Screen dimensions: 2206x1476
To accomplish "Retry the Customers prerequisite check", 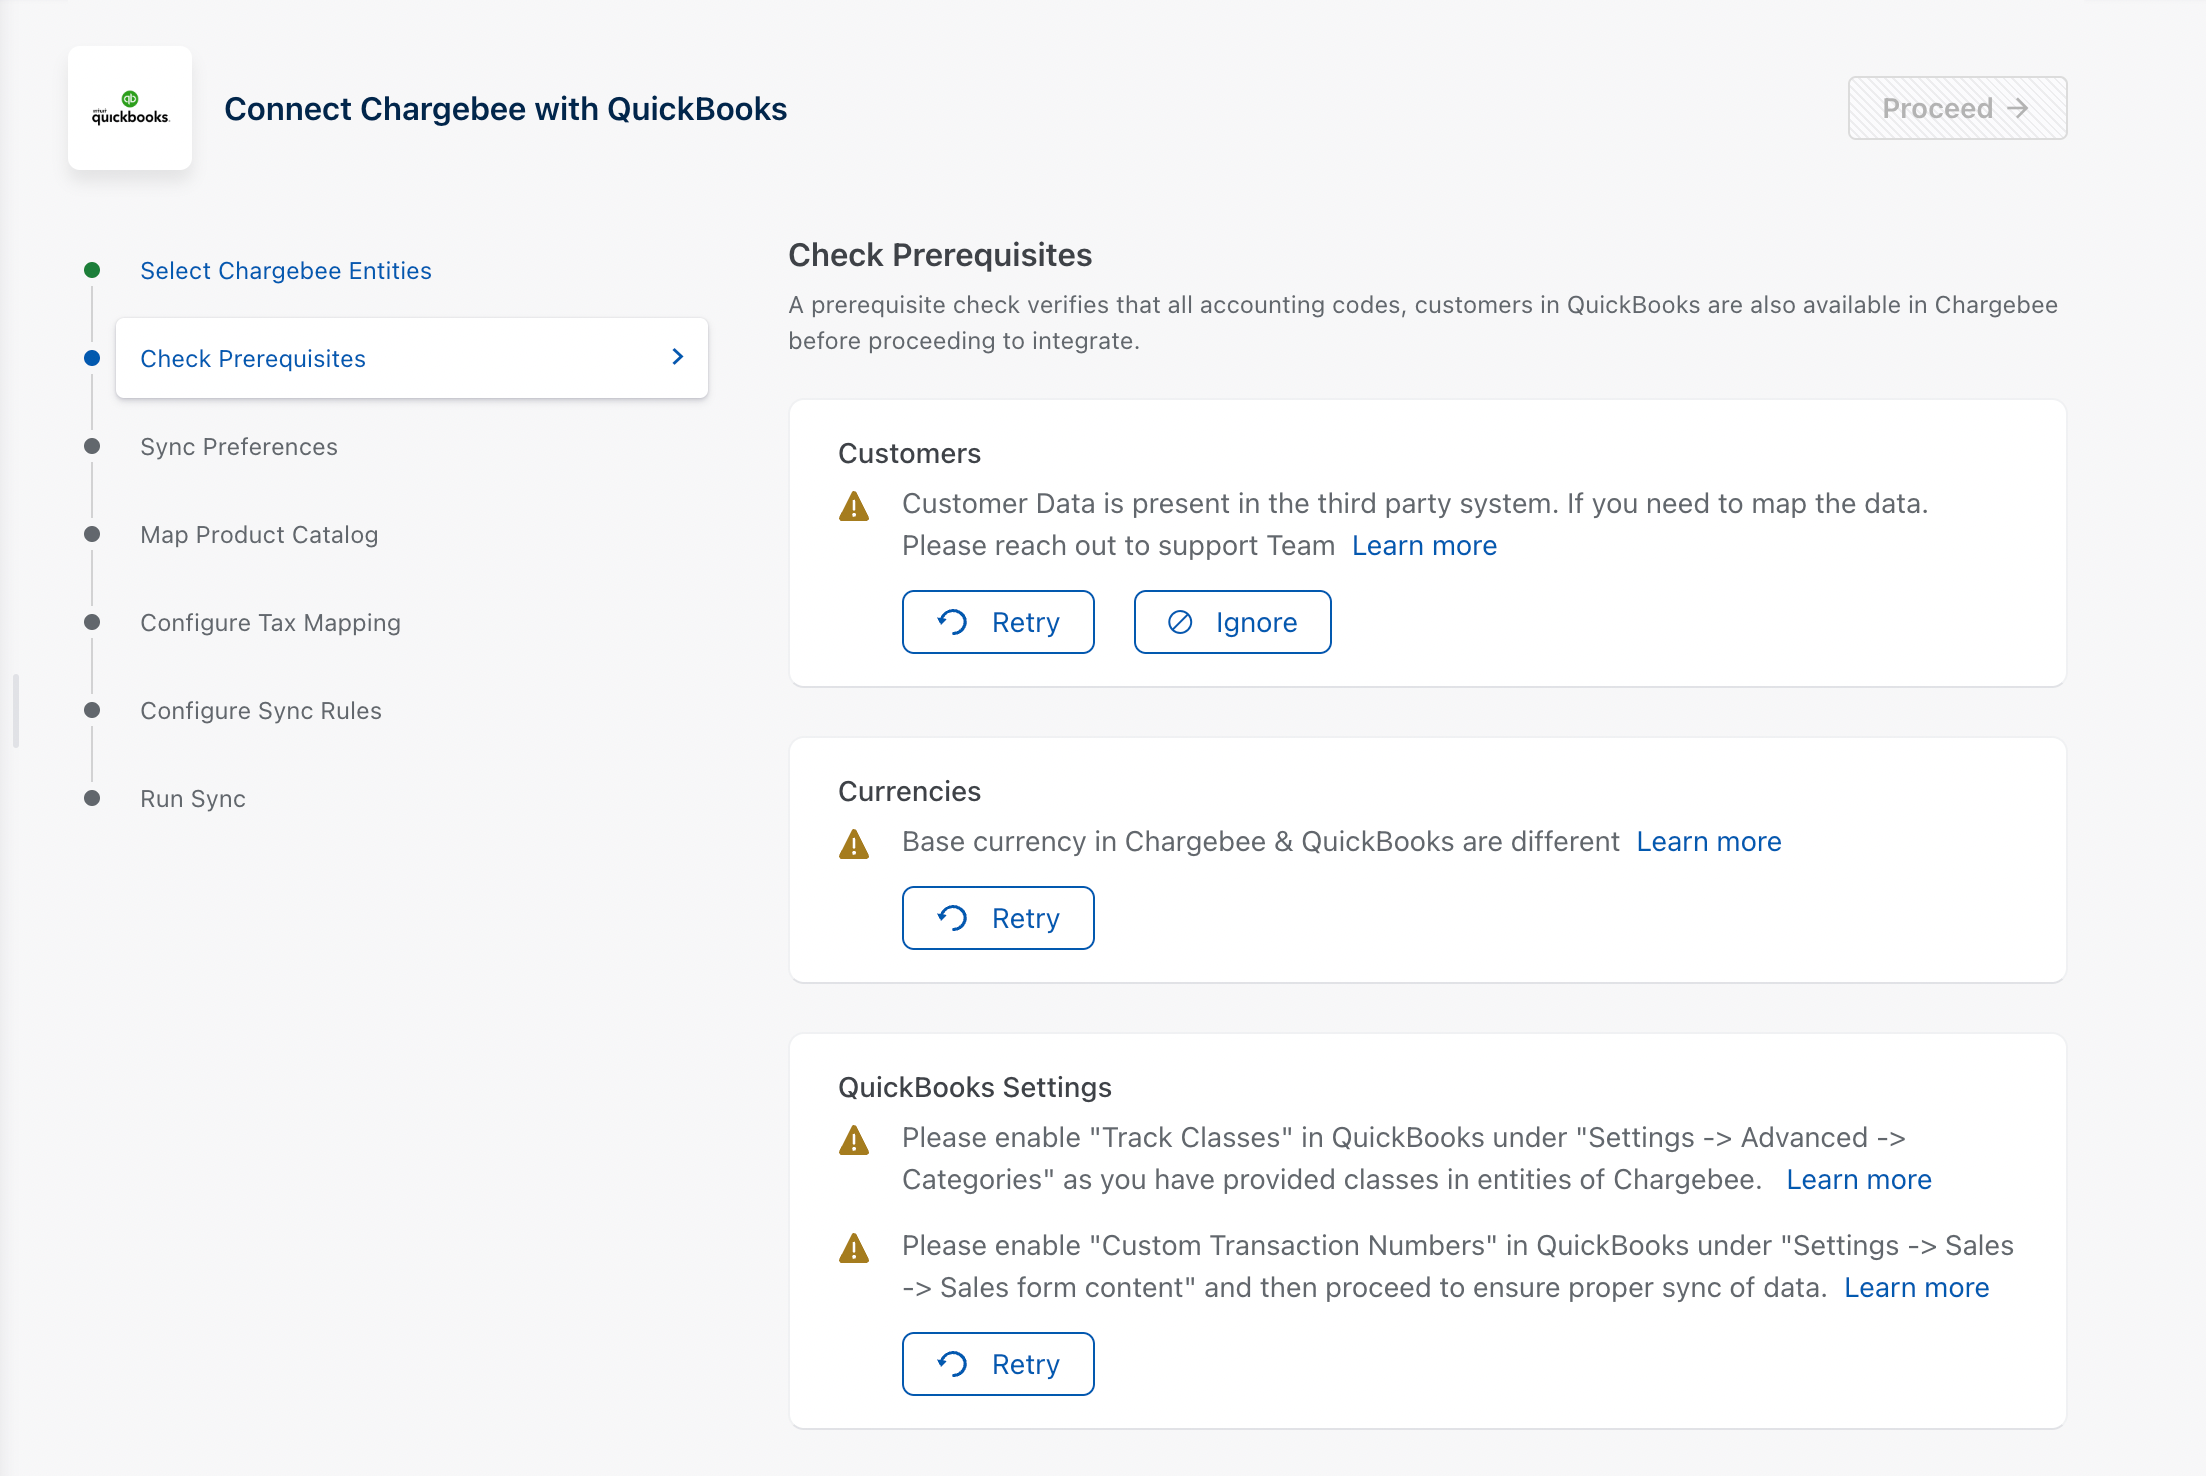I will click(x=998, y=622).
